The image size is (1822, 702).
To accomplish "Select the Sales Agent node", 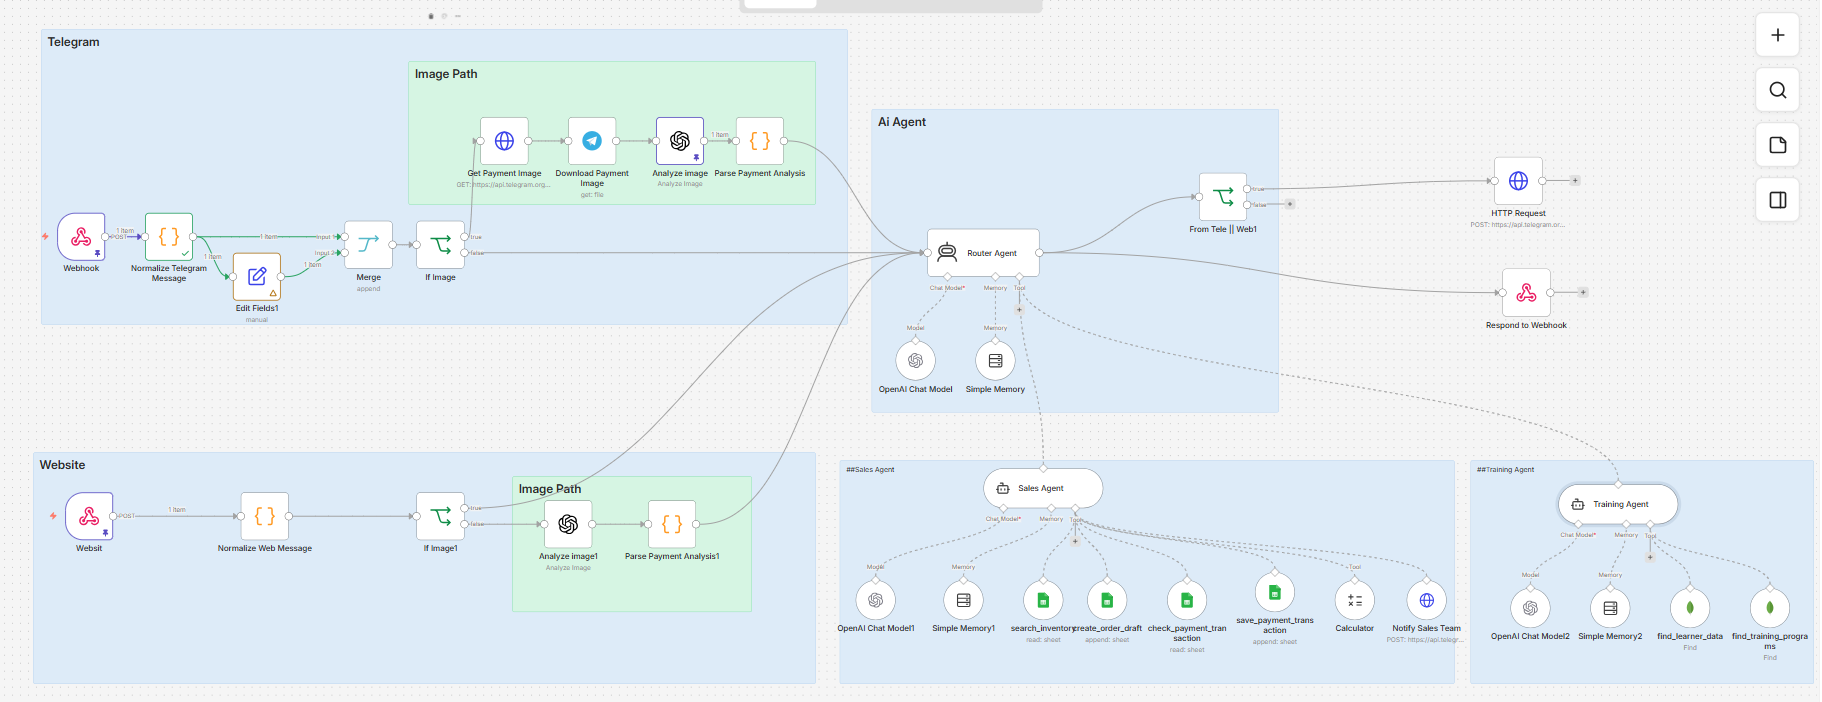I will 1043,488.
